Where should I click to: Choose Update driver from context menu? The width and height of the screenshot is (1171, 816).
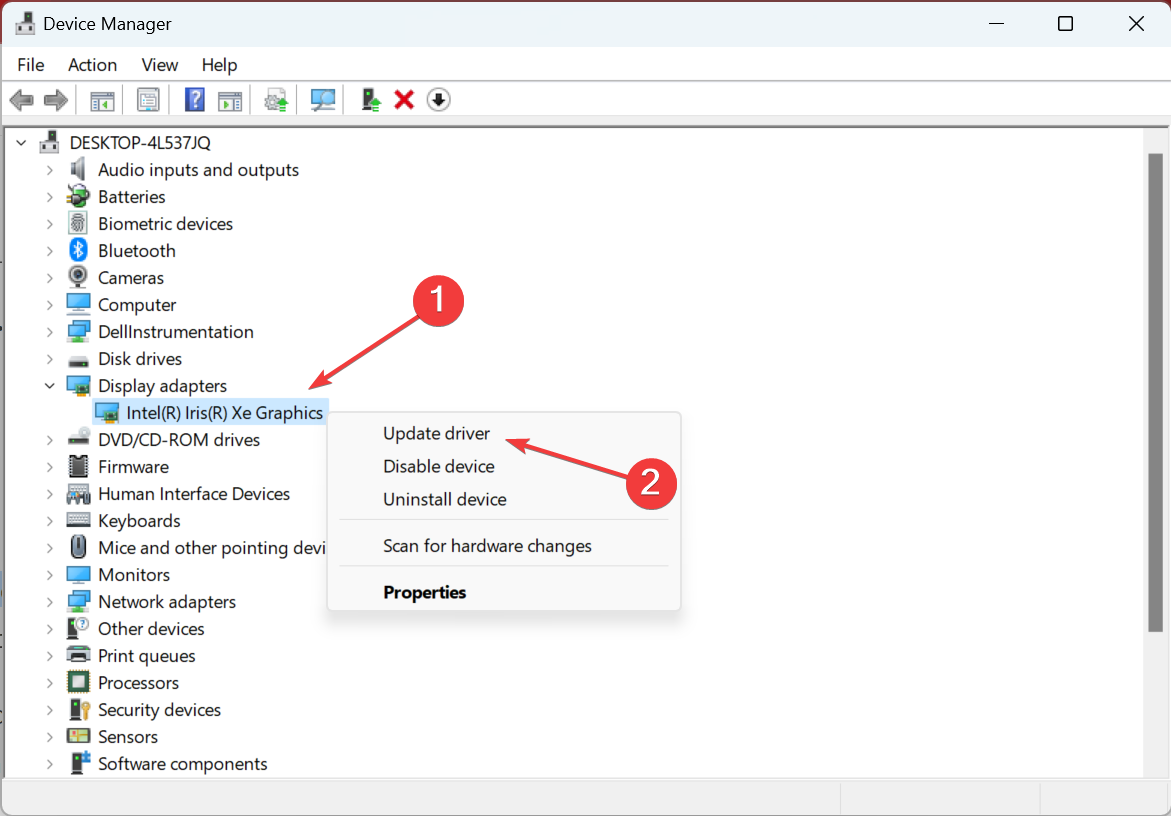436,433
